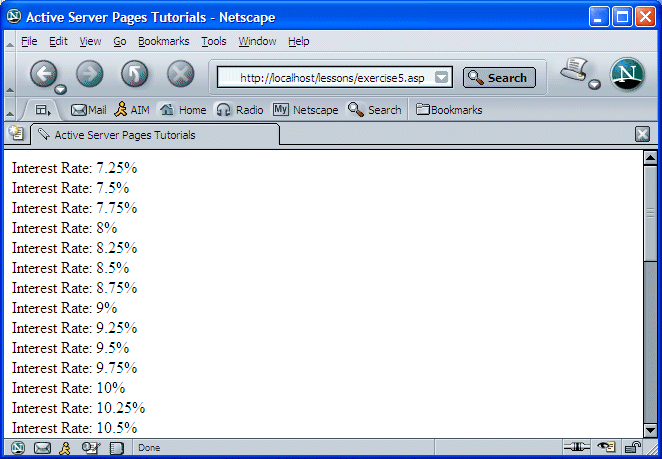Click the Netscape icon in the title bar

[14, 16]
